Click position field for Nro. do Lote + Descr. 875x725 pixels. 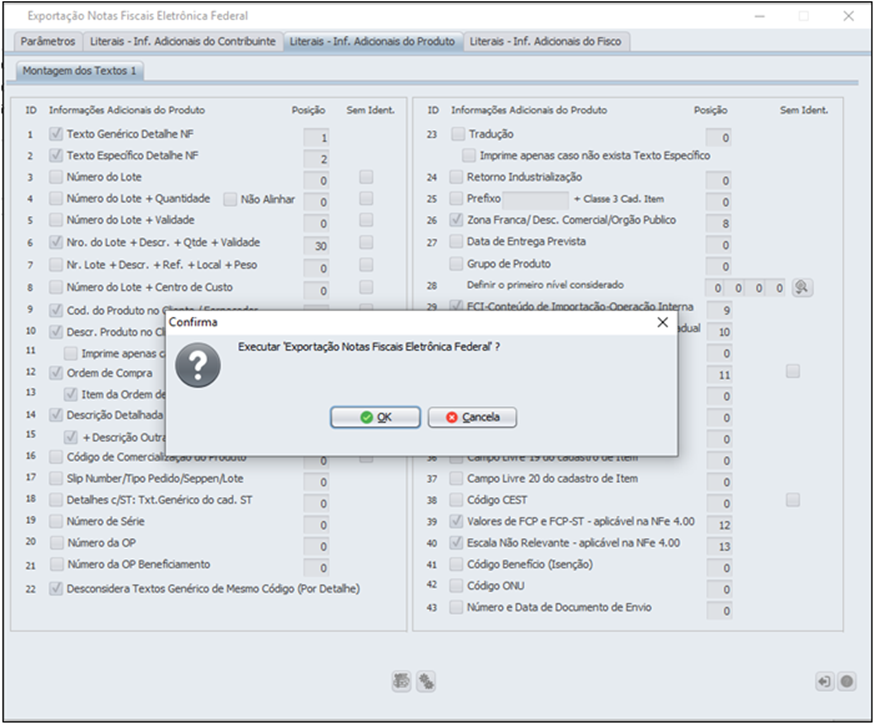(318, 246)
